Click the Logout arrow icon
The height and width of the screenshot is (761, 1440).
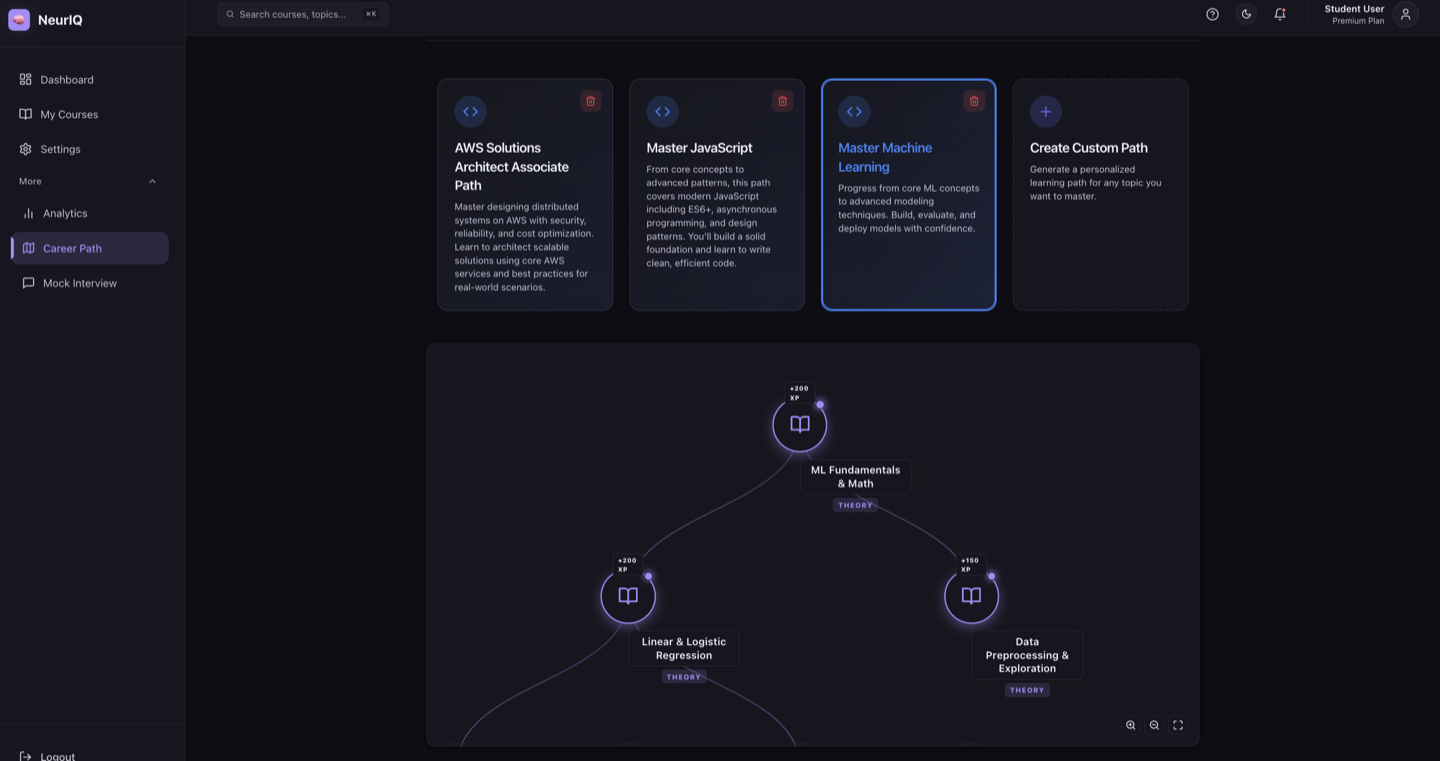26,756
